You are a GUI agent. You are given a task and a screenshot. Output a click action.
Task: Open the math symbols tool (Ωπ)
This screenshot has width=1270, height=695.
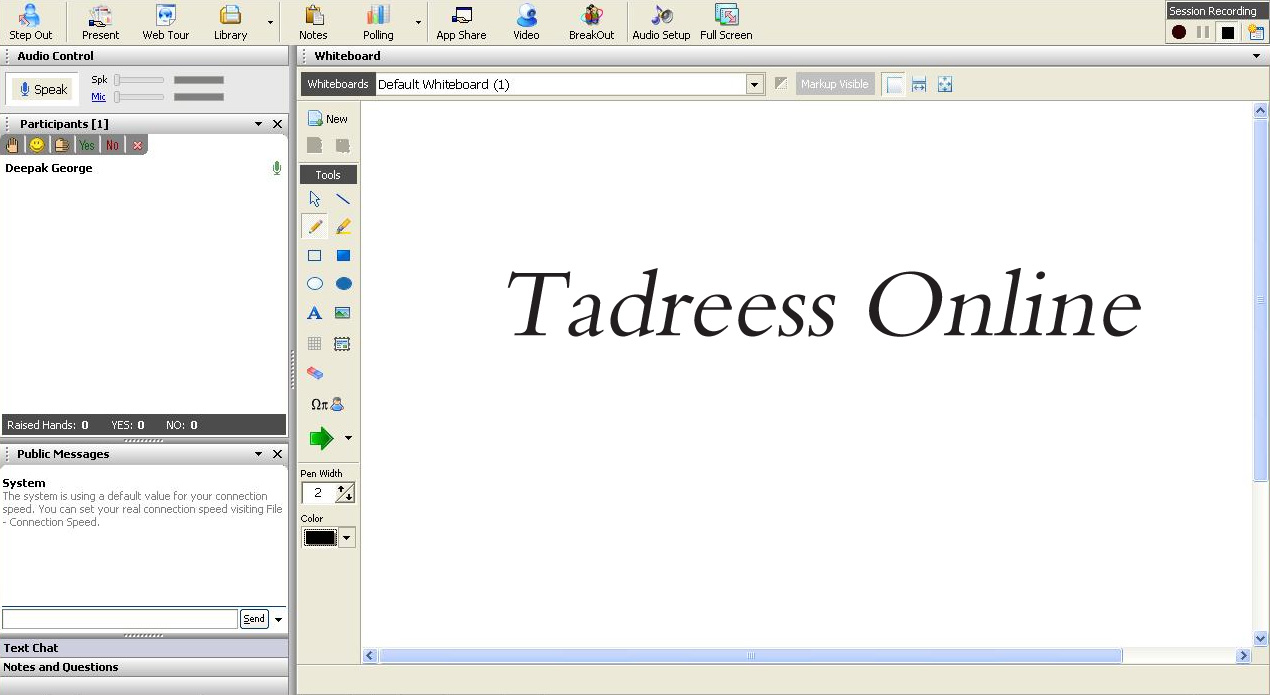327,405
